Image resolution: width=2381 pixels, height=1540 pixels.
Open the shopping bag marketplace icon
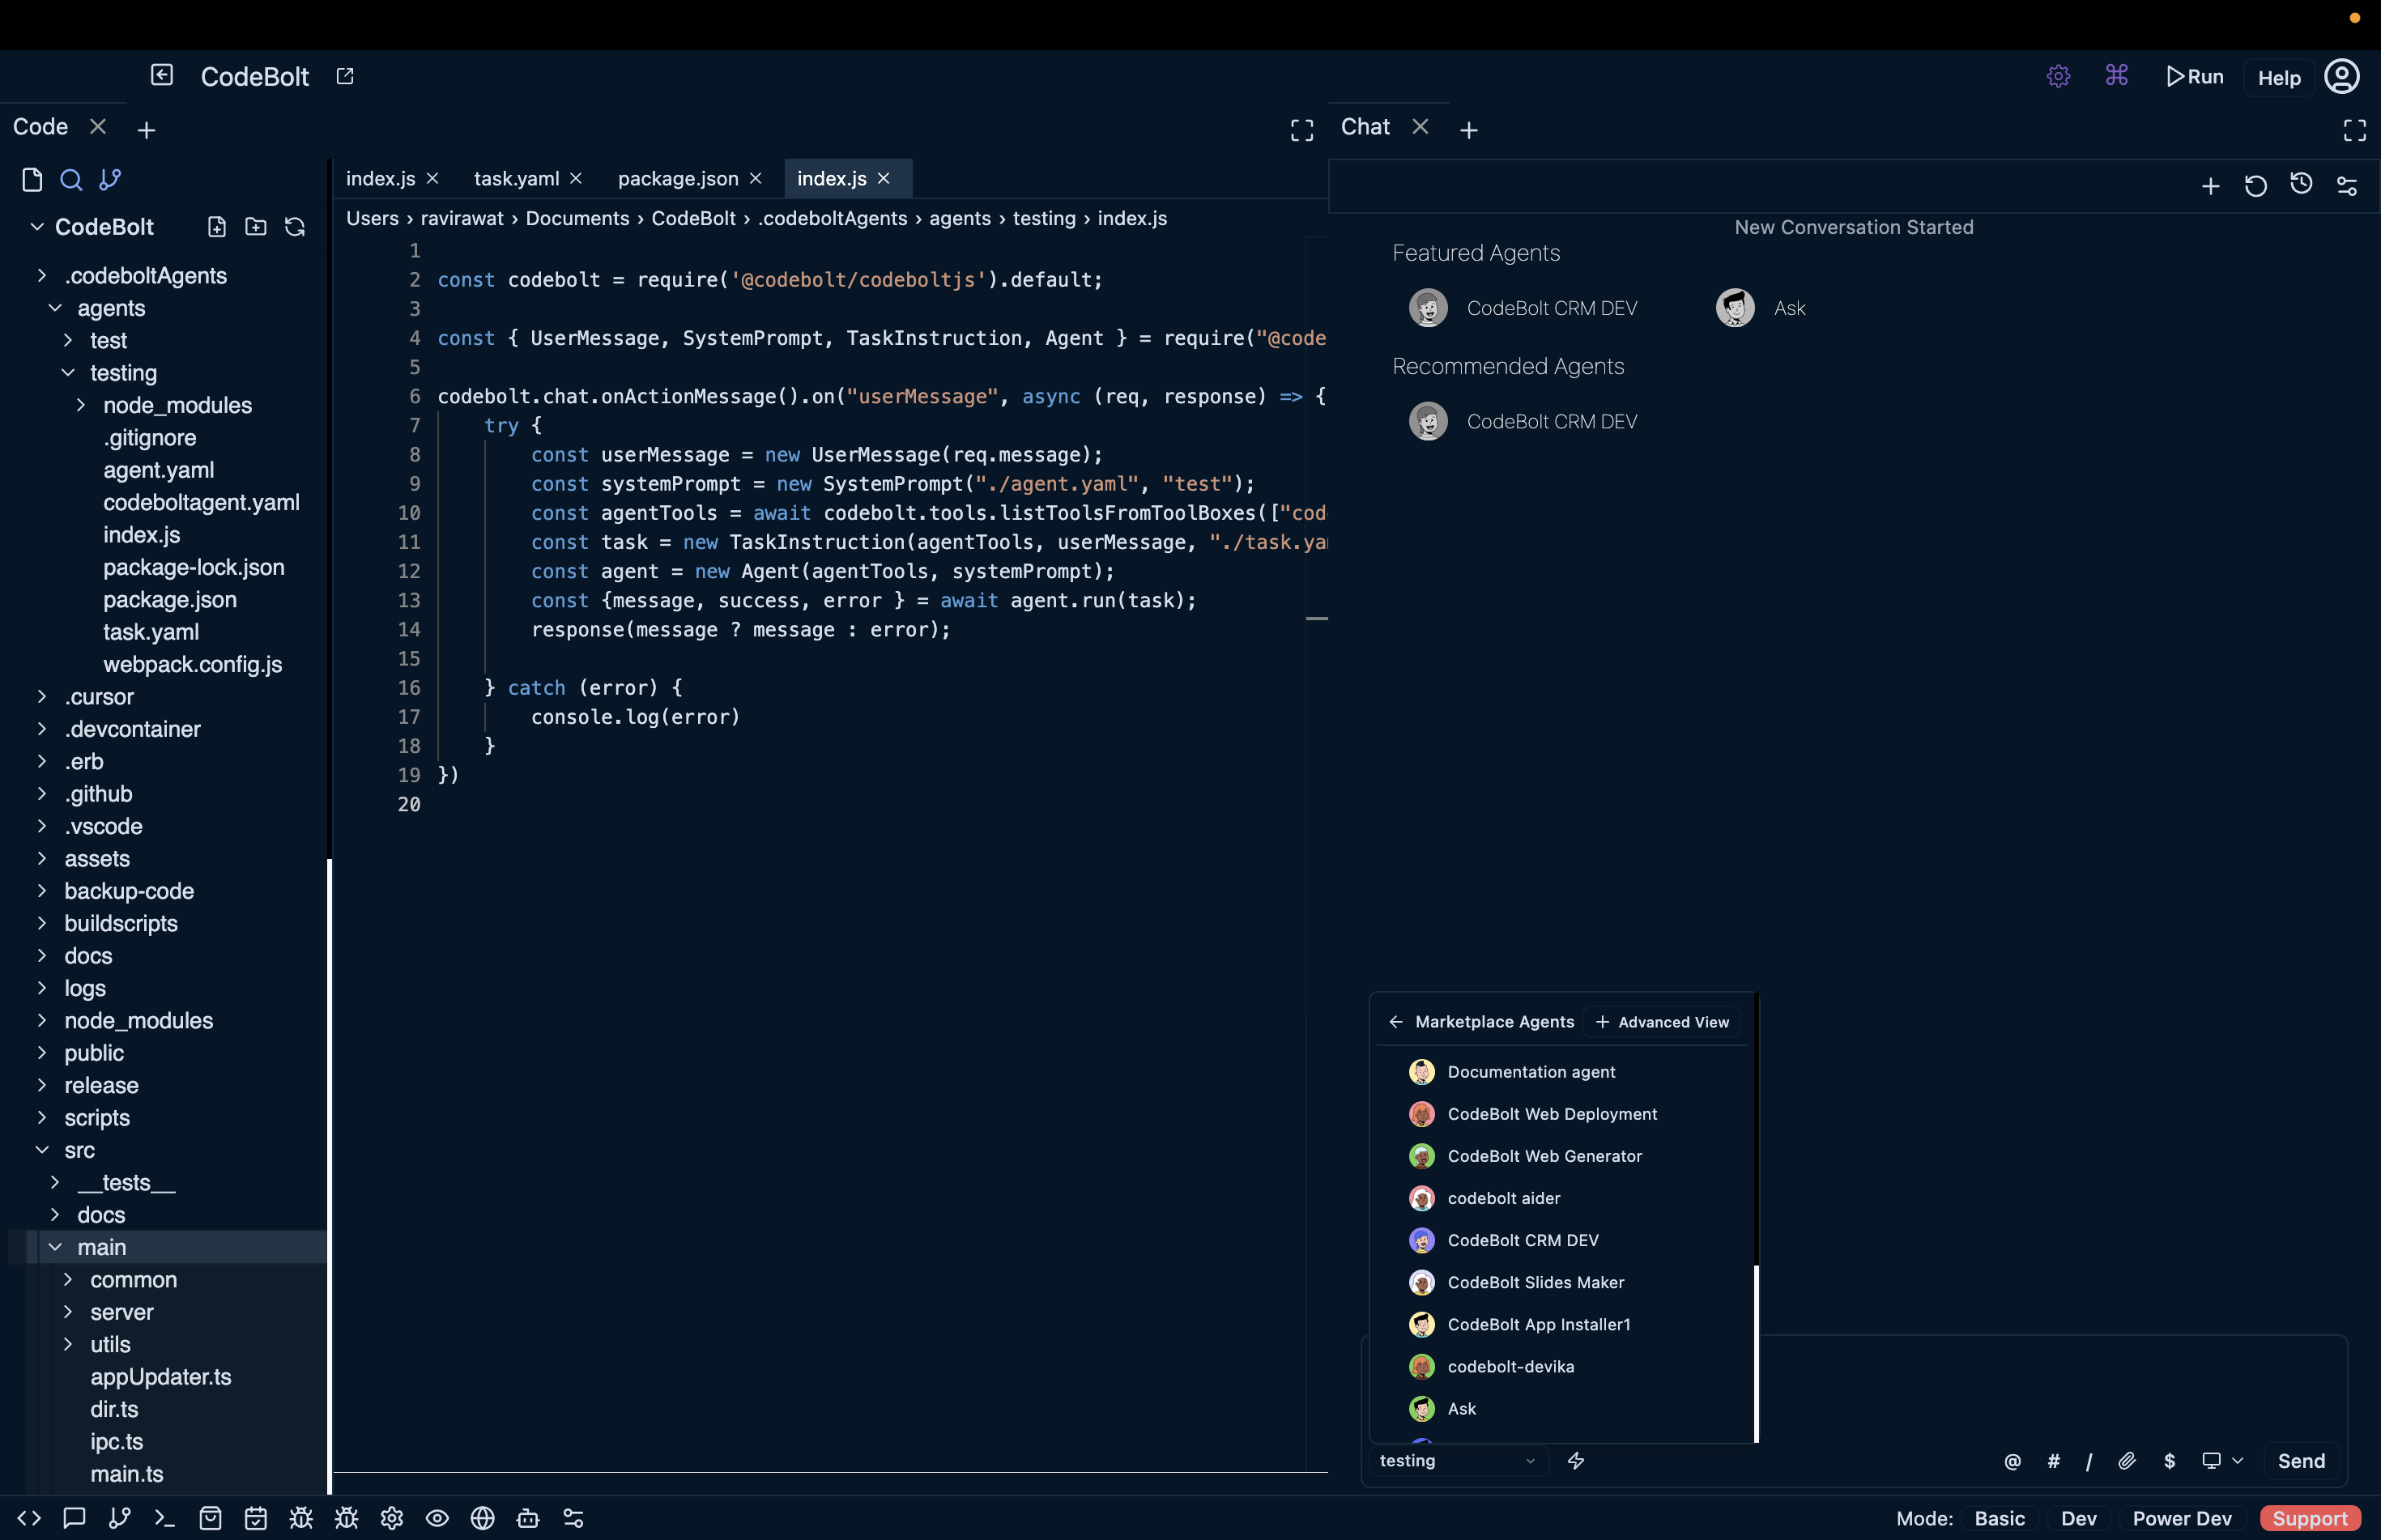(210, 1518)
